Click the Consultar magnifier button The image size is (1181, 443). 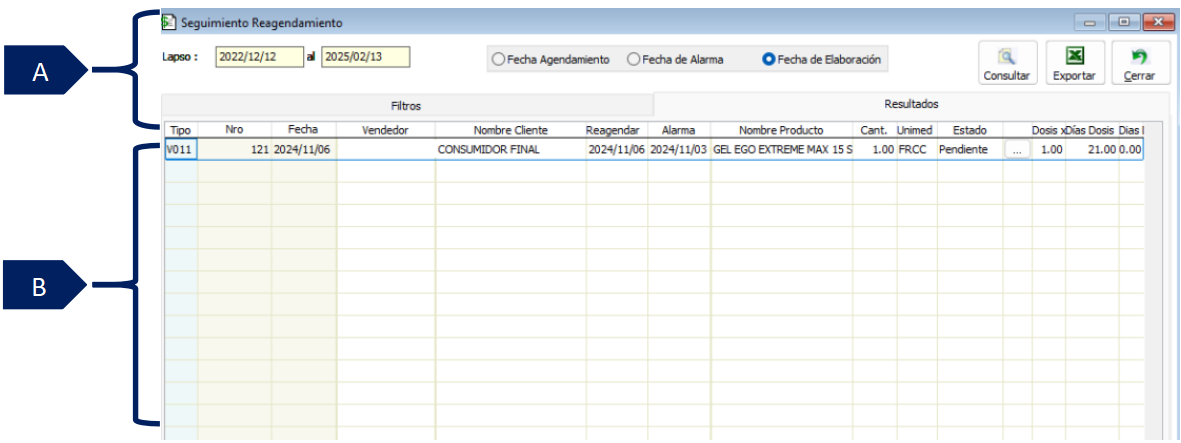tap(1007, 63)
